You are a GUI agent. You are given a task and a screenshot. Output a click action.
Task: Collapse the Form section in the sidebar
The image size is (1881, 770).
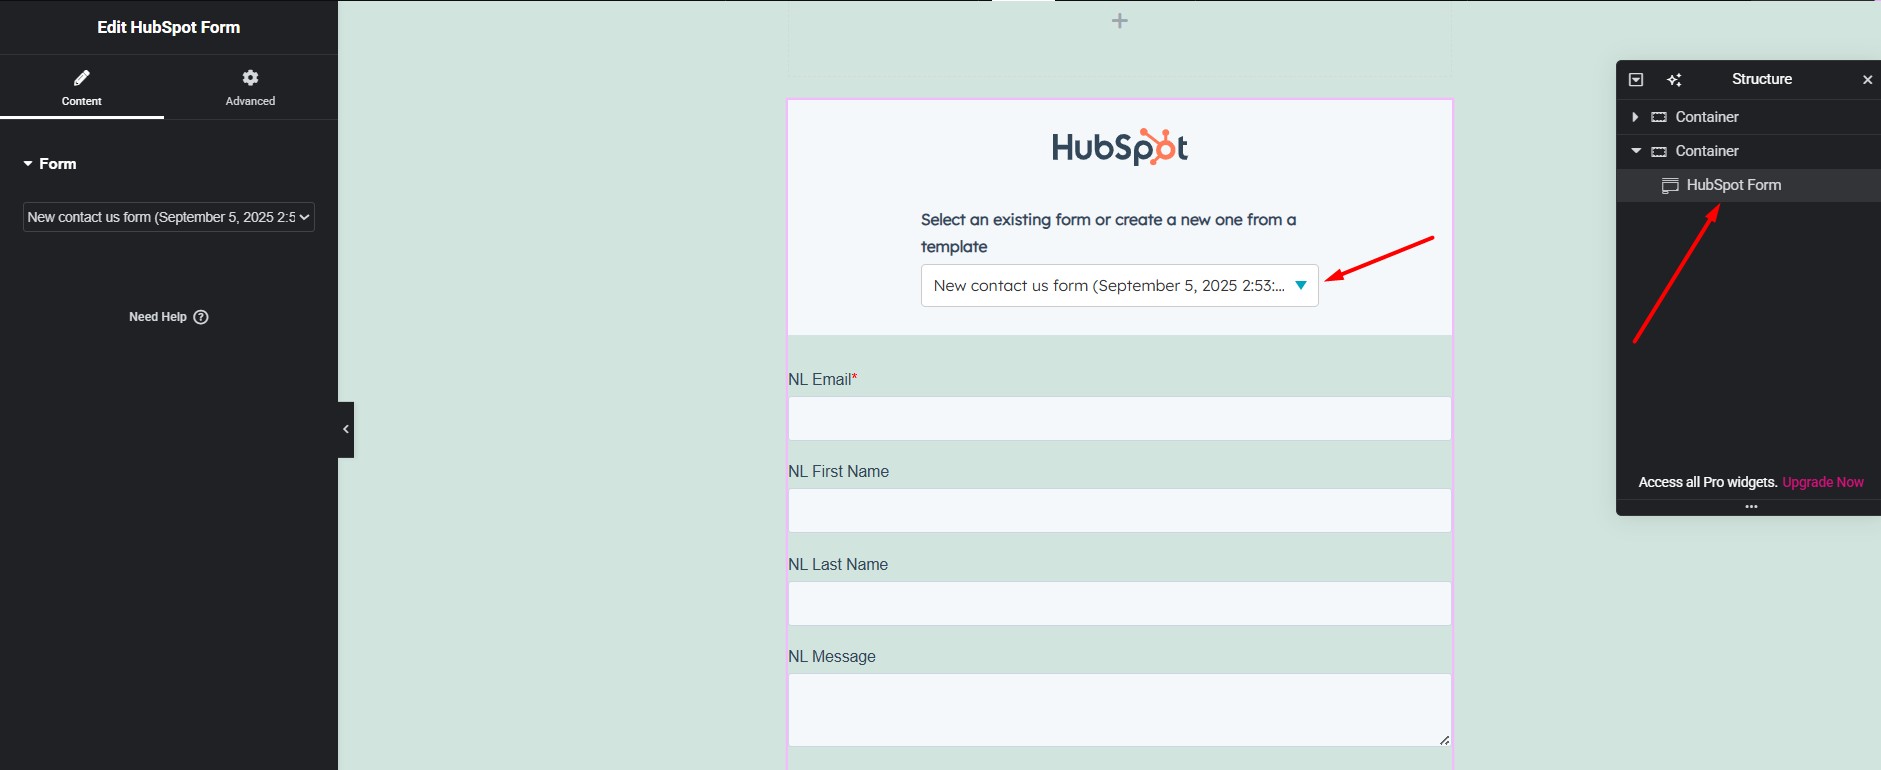[x=49, y=164]
